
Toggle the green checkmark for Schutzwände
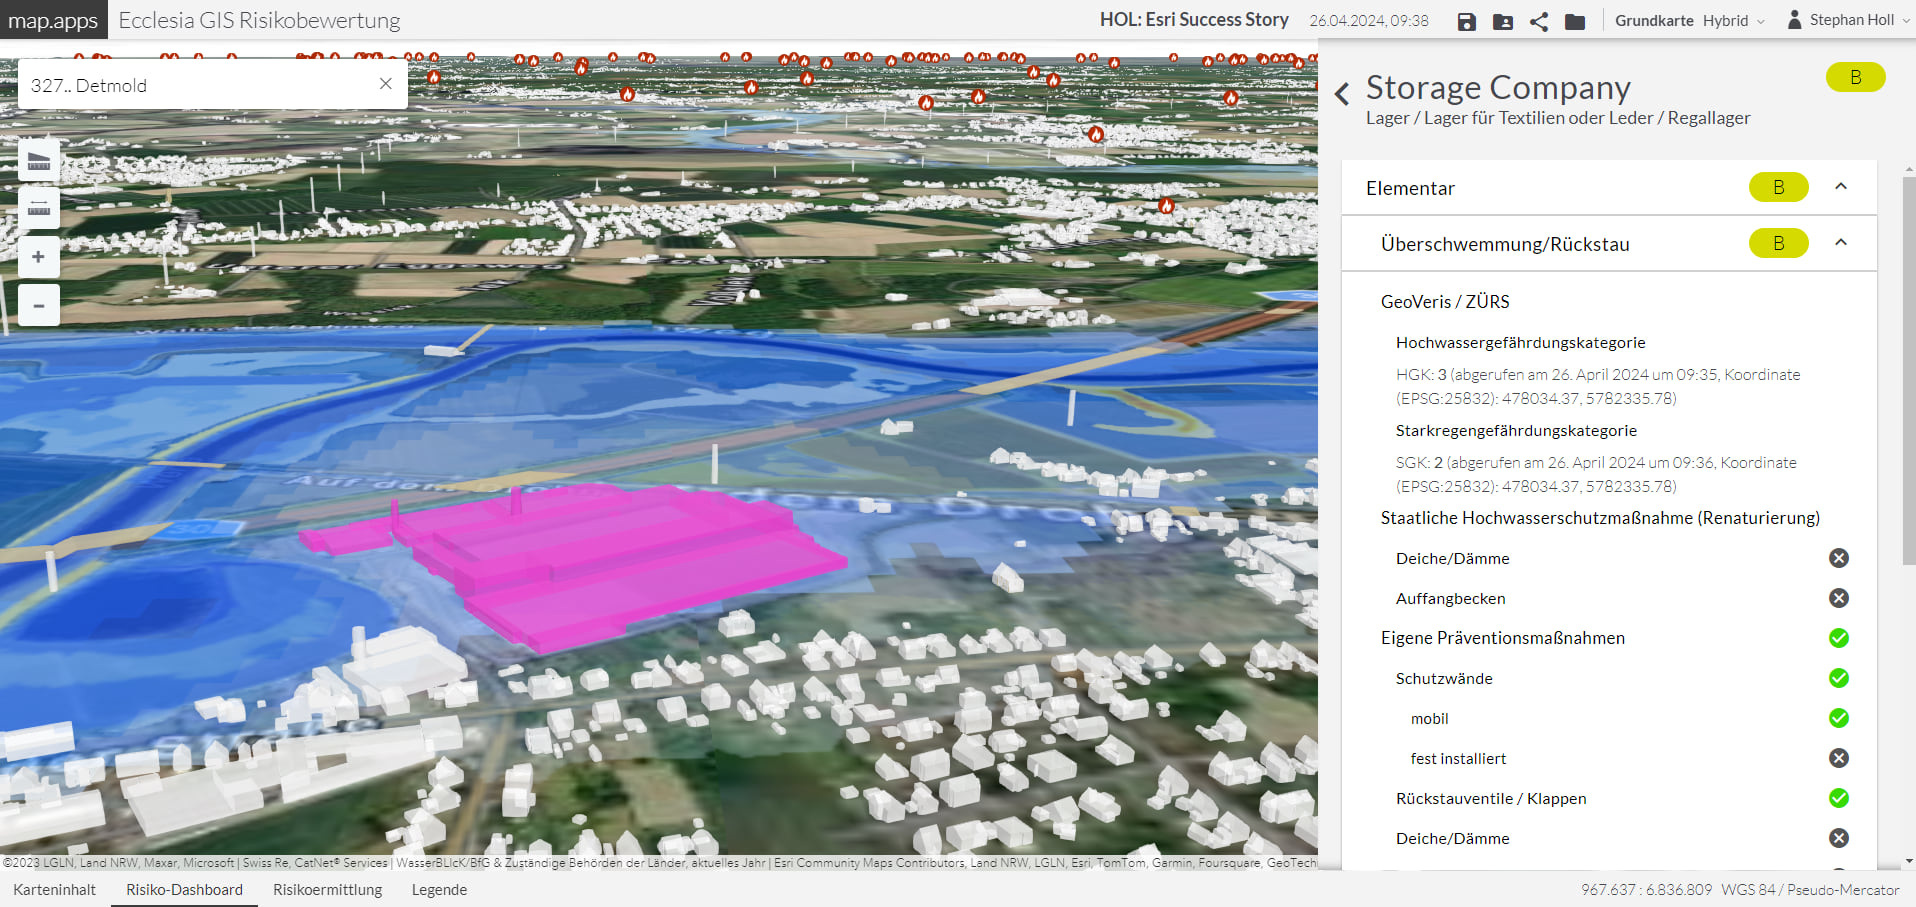1838,678
